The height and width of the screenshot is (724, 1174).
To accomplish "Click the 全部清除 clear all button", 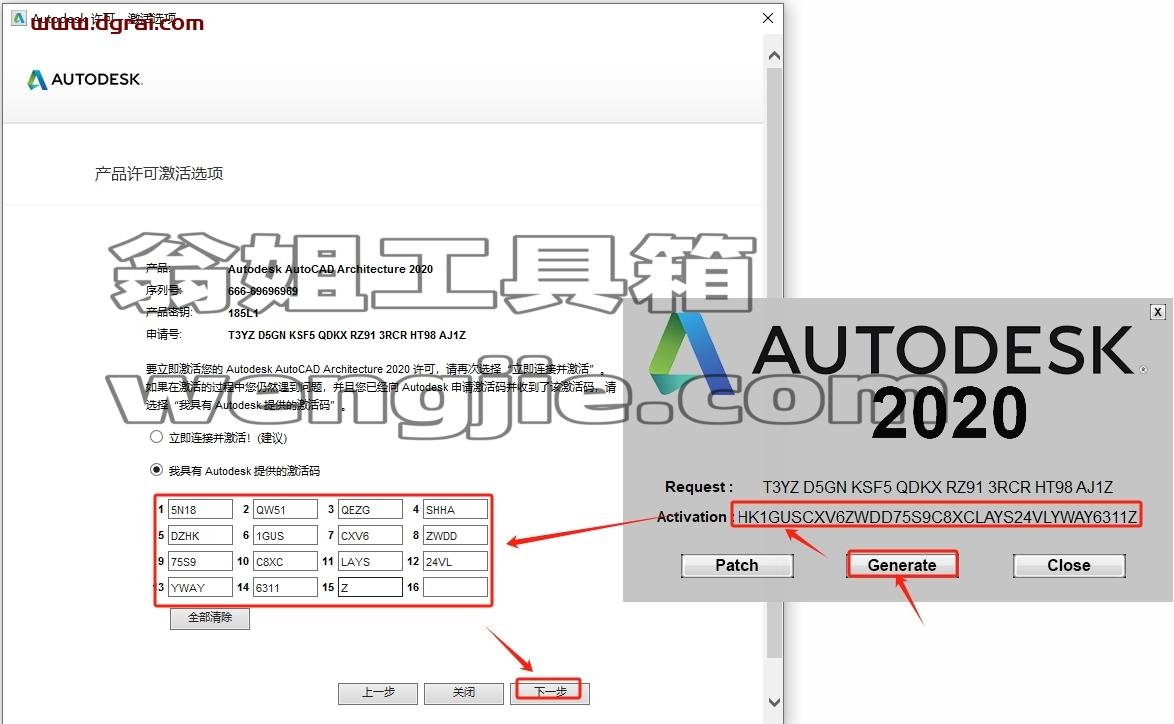I will click(x=210, y=618).
